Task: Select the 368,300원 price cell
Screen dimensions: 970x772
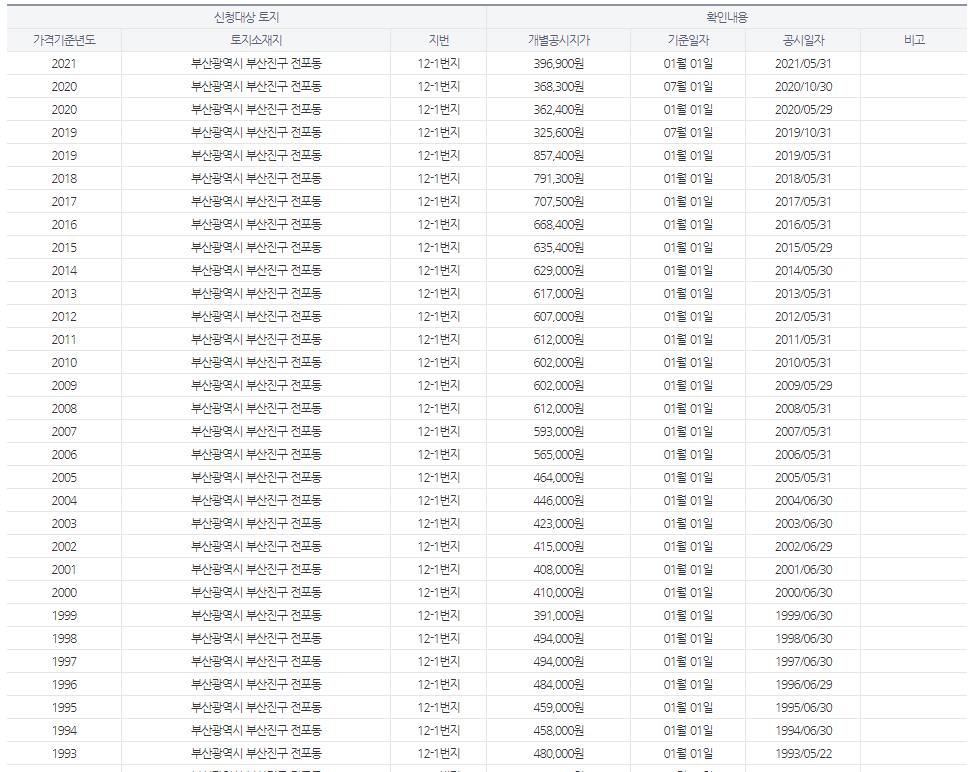Action: [x=559, y=87]
